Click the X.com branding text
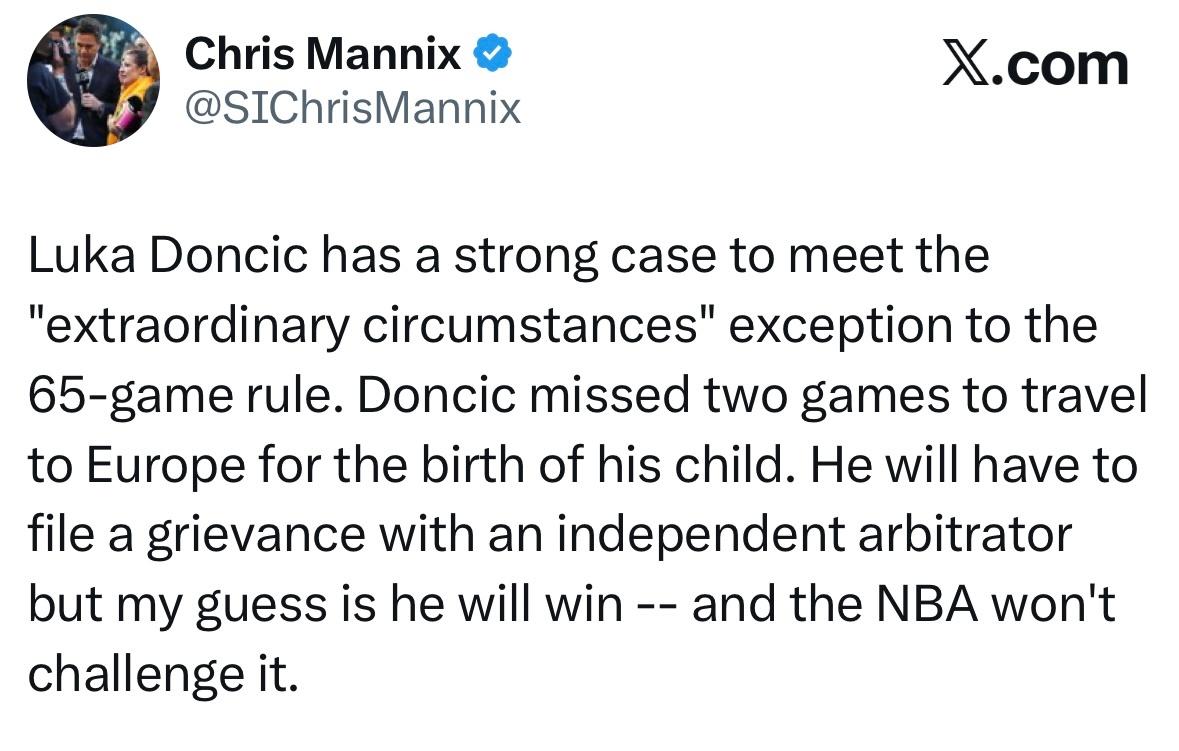The image size is (1179, 751). (1037, 62)
